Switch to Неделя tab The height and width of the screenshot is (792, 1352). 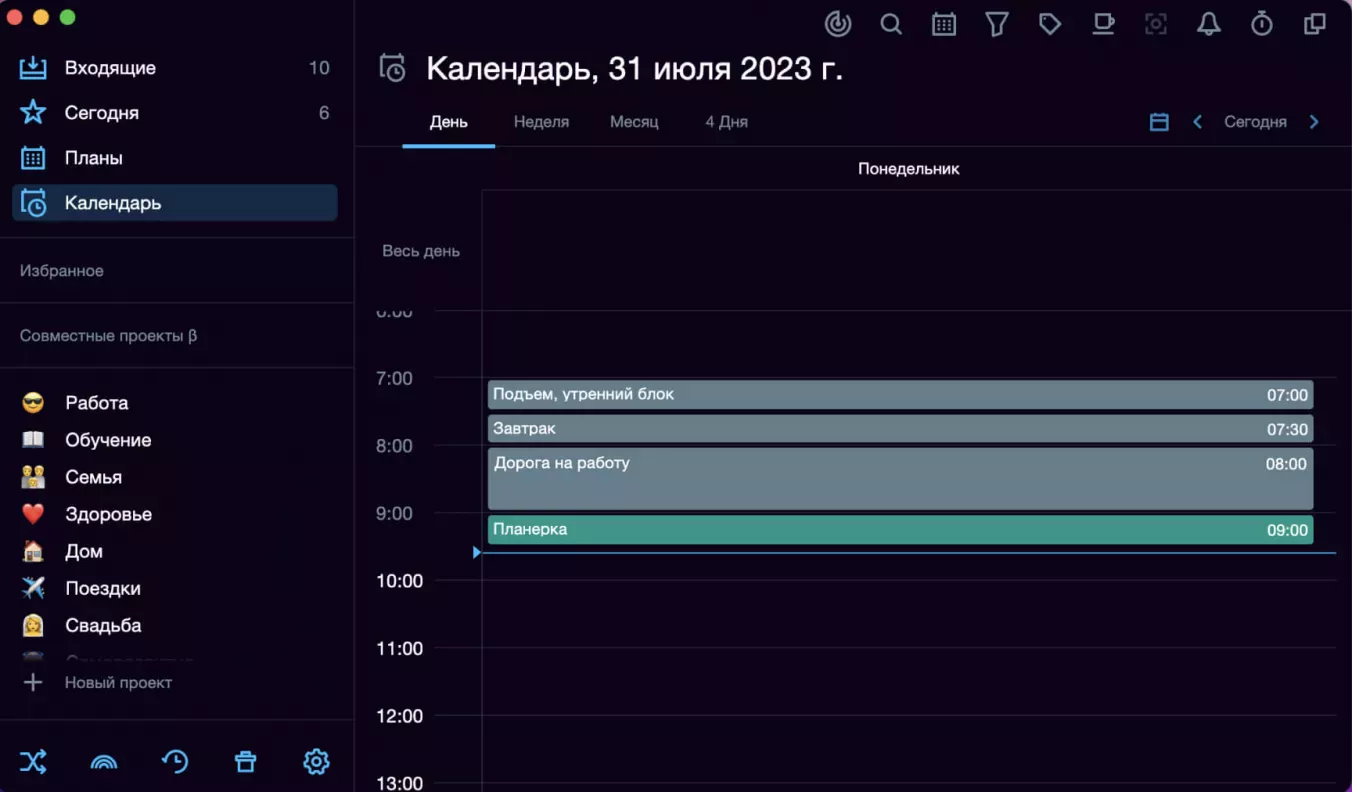[x=541, y=122]
